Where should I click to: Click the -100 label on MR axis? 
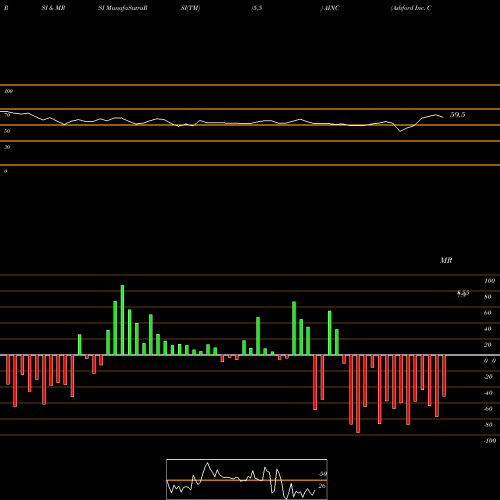point(490,441)
